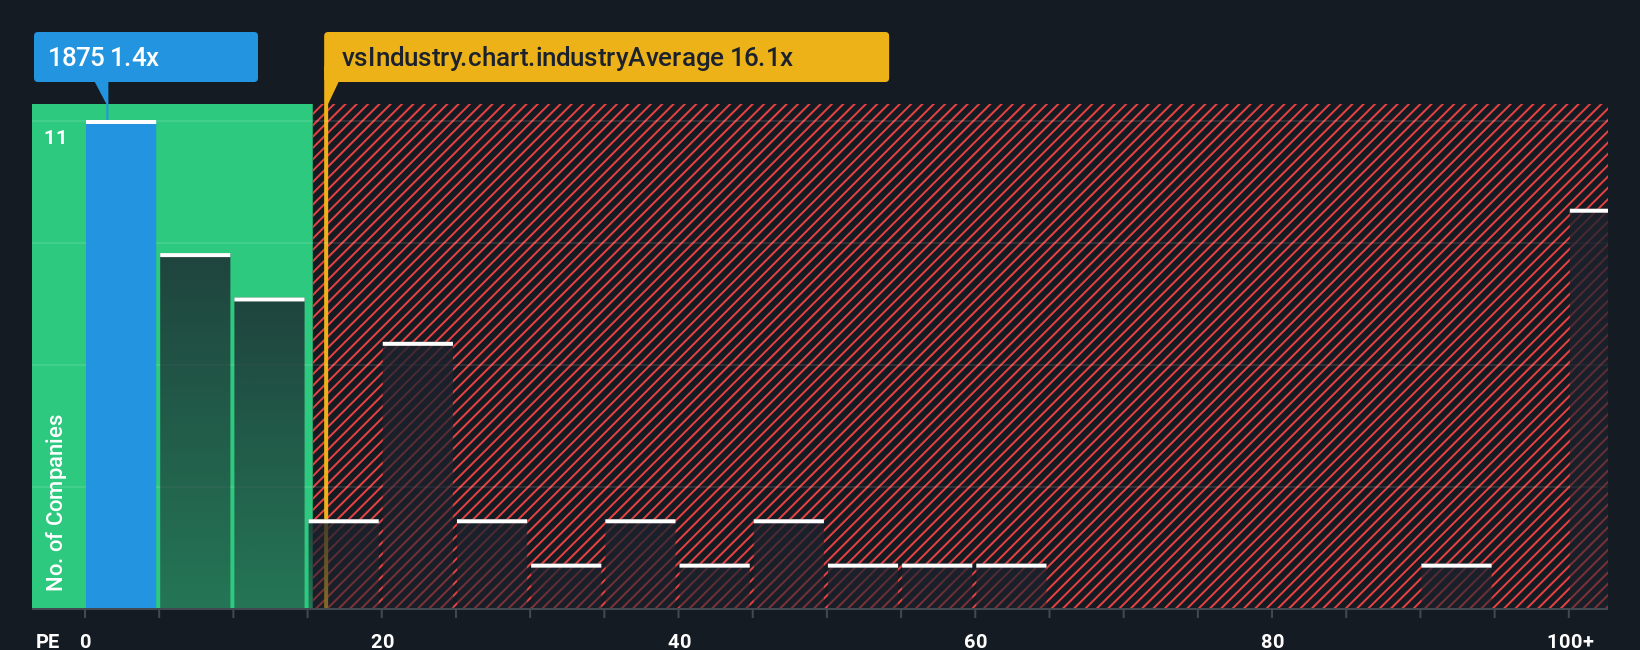Click the x-axis tick label '20'
The image size is (1640, 650).
tap(382, 640)
